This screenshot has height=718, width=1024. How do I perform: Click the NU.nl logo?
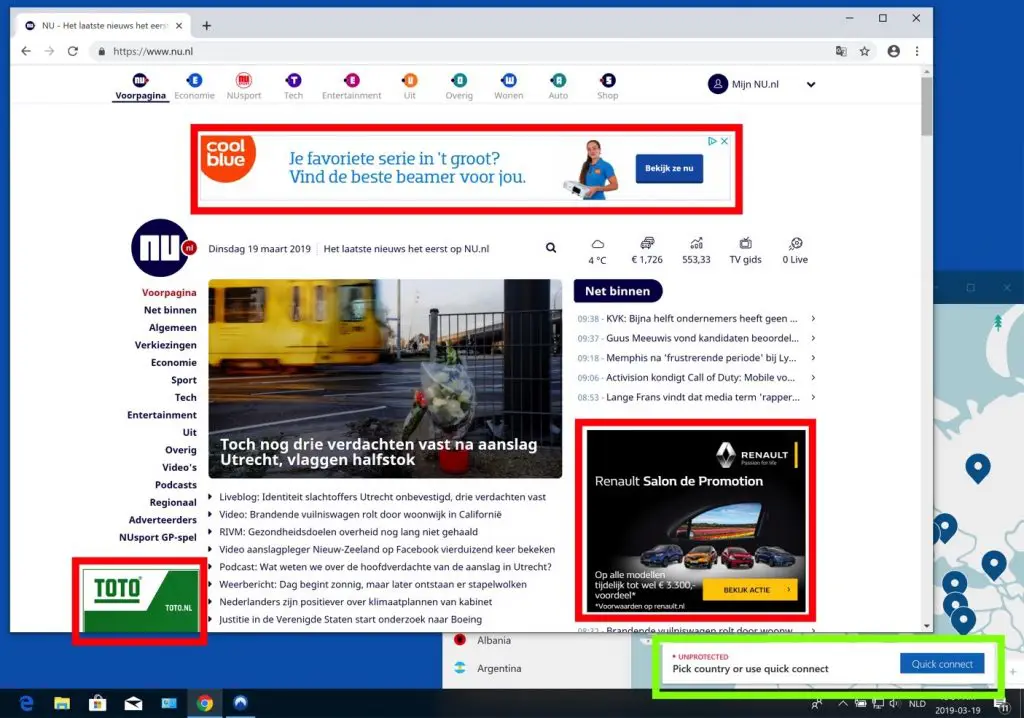click(x=162, y=248)
